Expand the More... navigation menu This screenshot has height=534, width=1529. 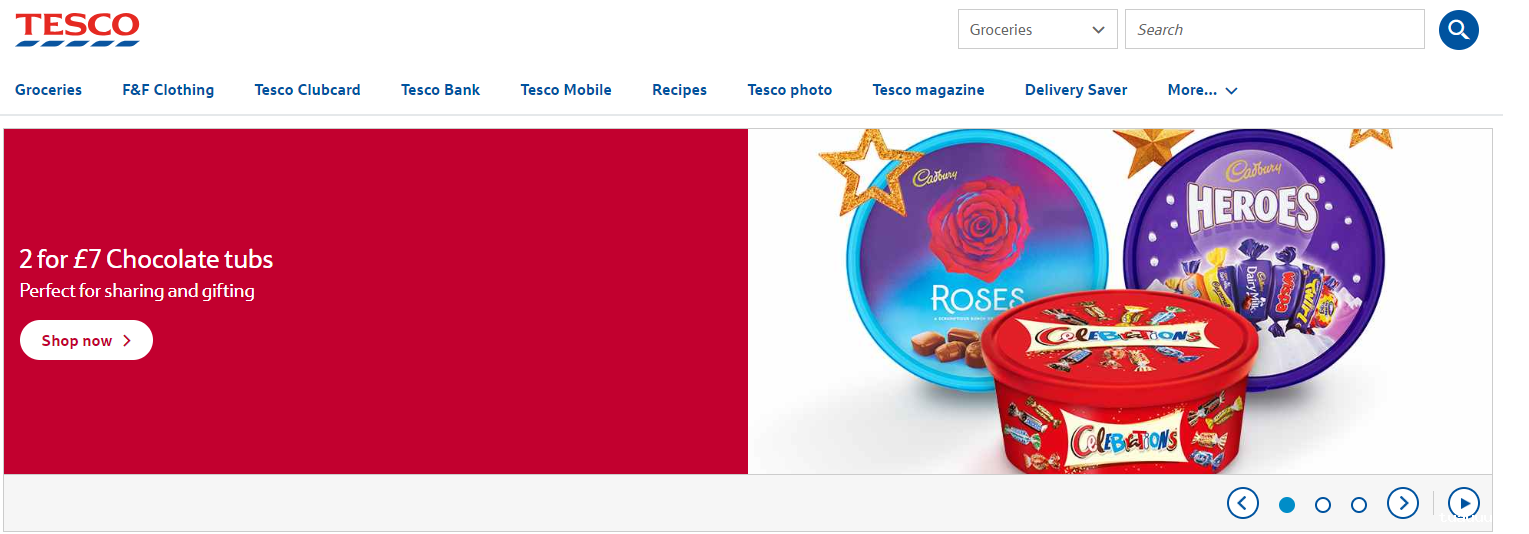click(x=1202, y=90)
